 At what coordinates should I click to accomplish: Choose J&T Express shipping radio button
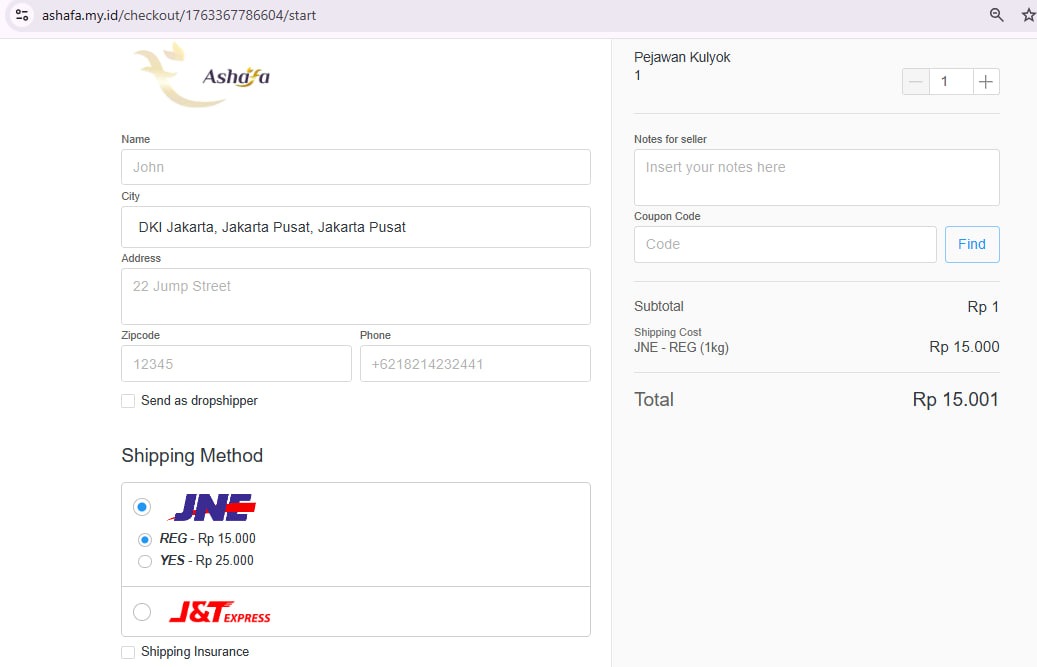(x=142, y=612)
